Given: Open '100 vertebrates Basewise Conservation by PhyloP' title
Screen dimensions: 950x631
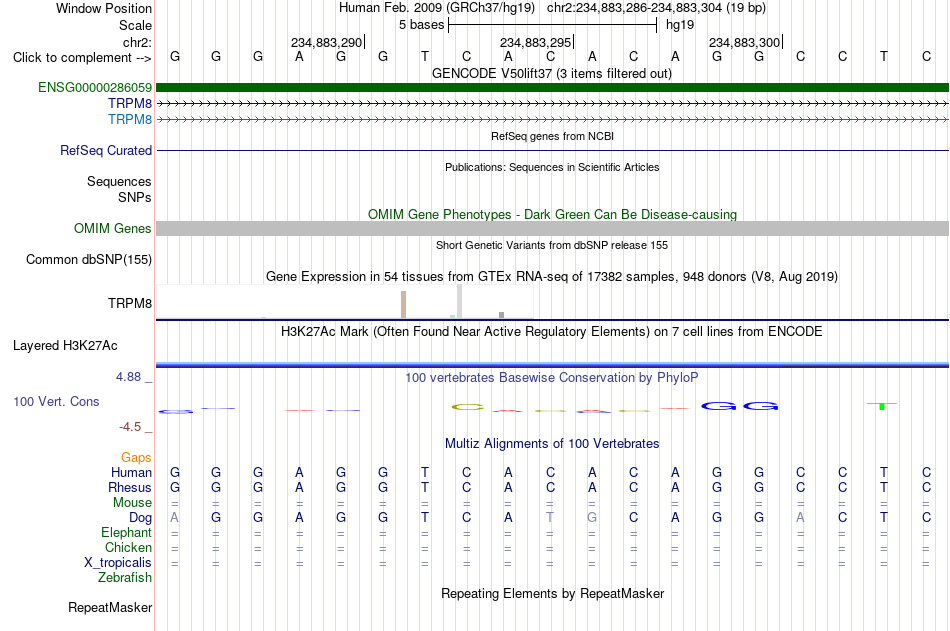Looking at the screenshot, I should 552,378.
